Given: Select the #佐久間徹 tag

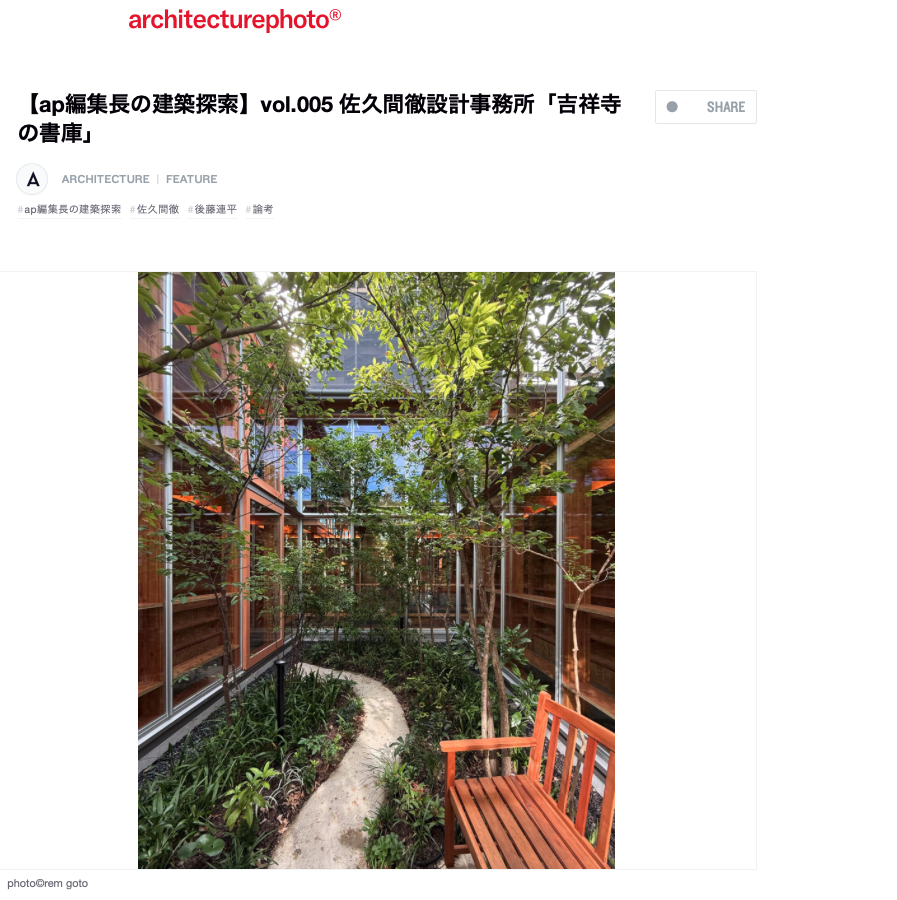Looking at the screenshot, I should pyautogui.click(x=155, y=210).
